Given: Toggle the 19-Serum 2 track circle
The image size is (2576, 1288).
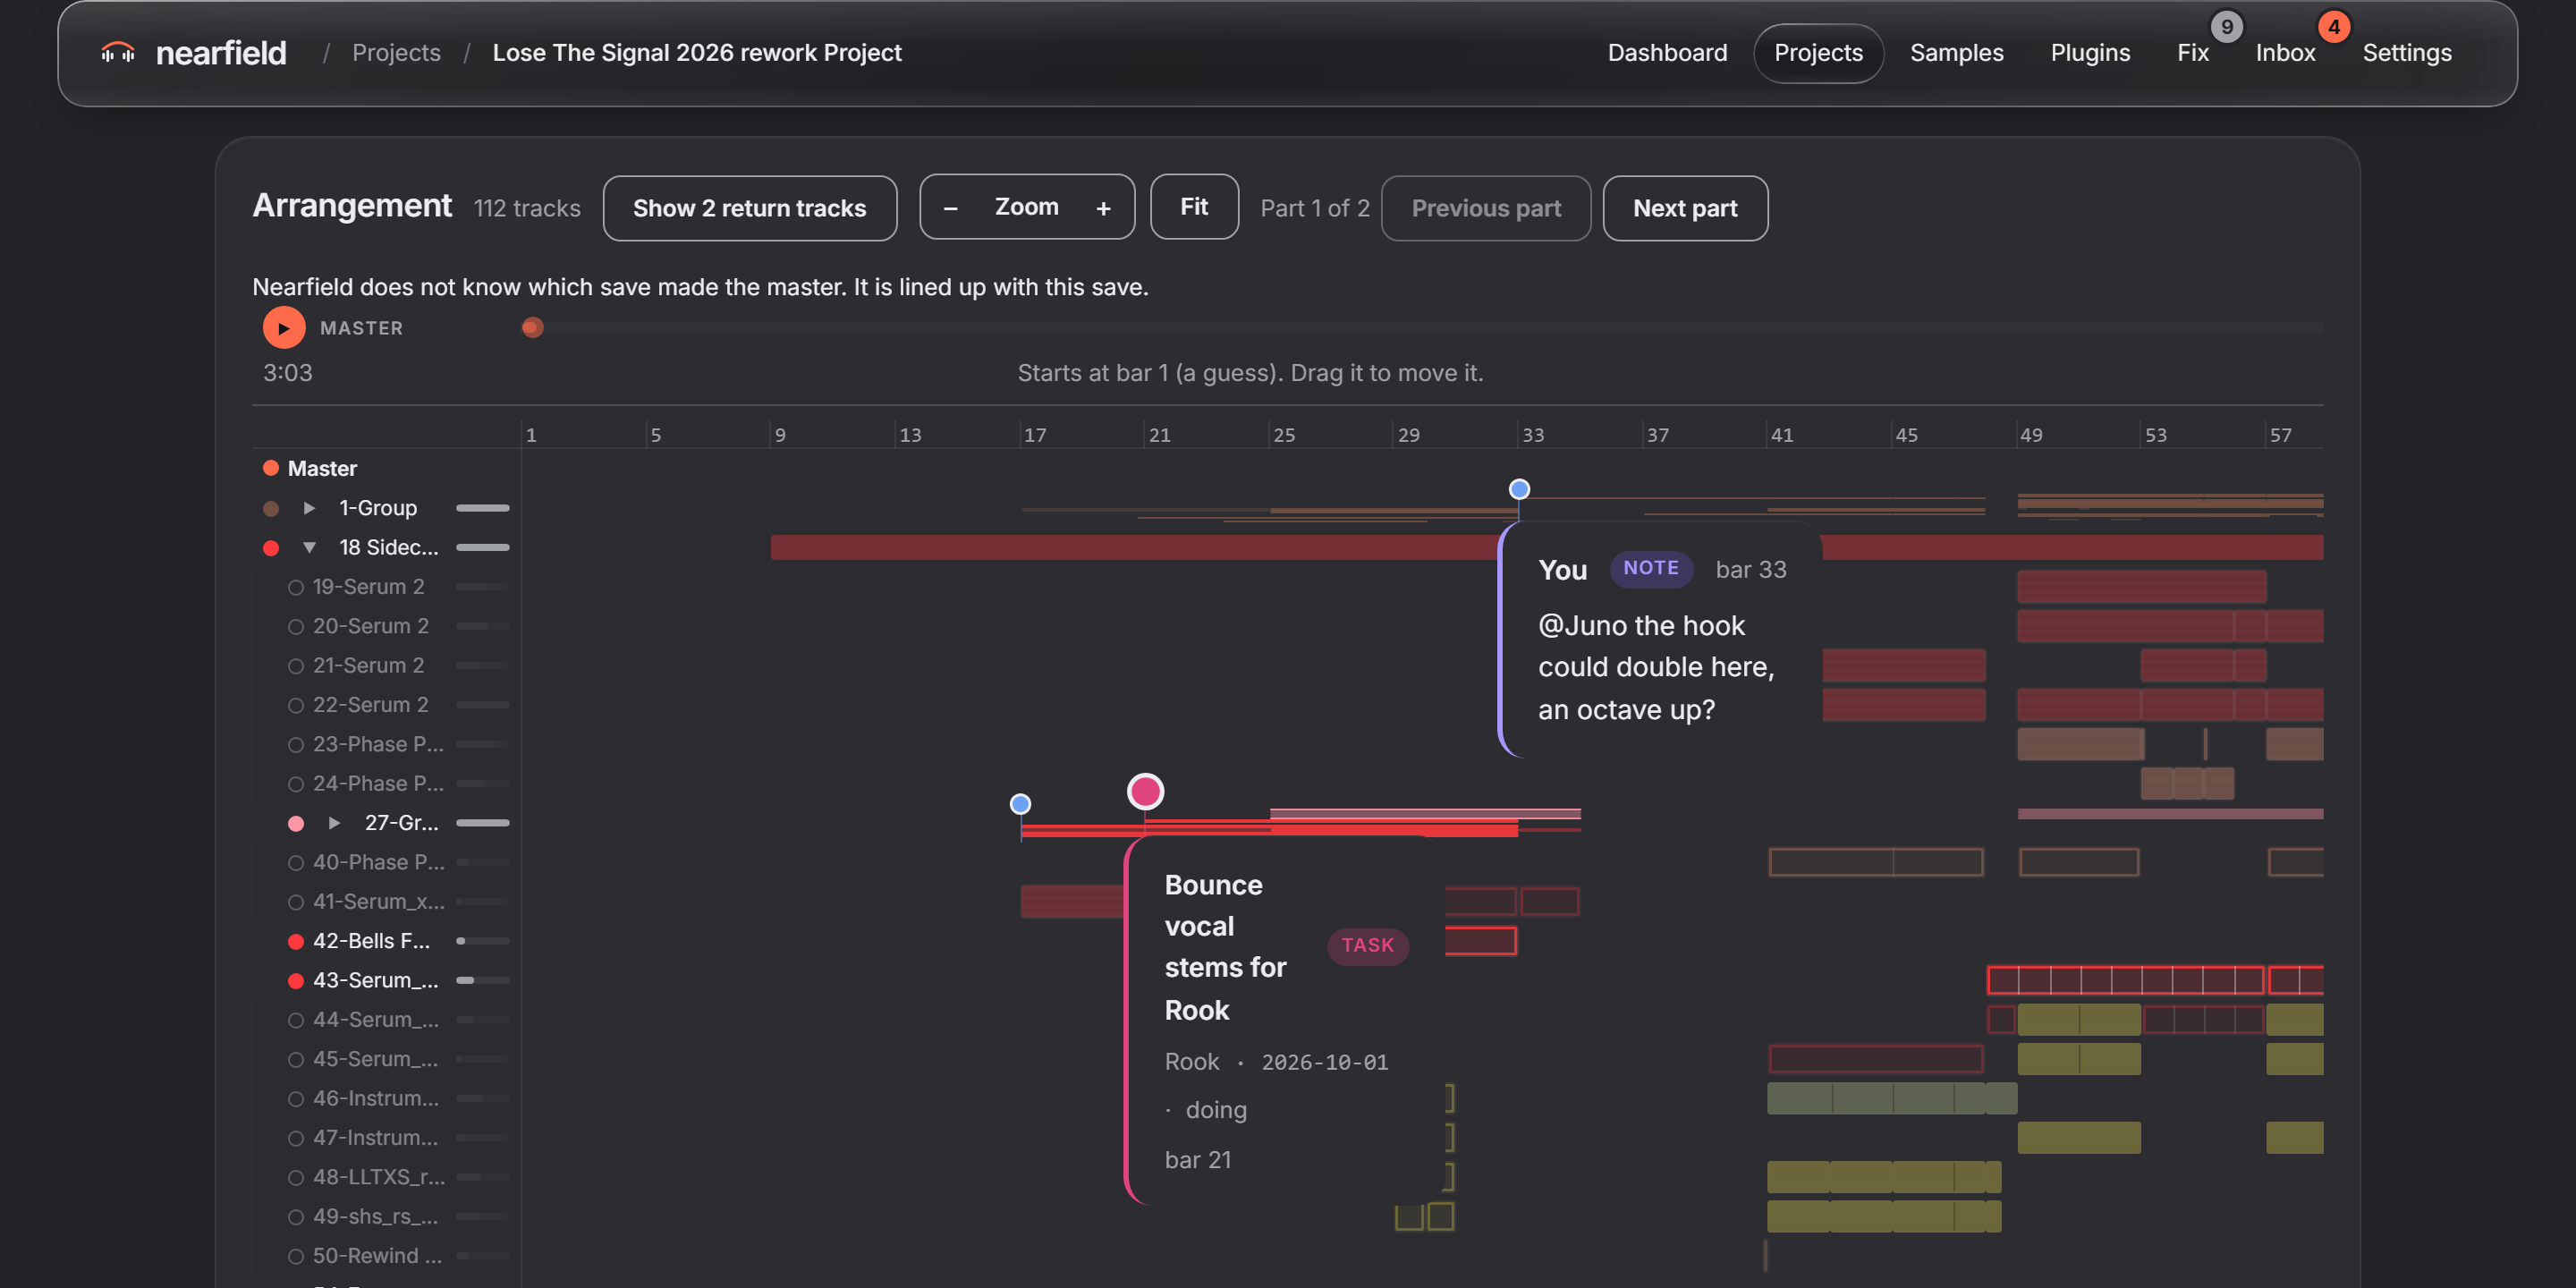Looking at the screenshot, I should point(296,587).
